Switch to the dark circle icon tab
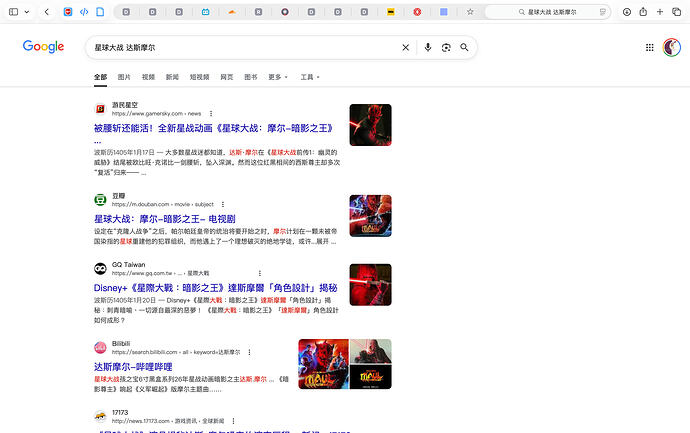690x433 pixels. [x=285, y=12]
